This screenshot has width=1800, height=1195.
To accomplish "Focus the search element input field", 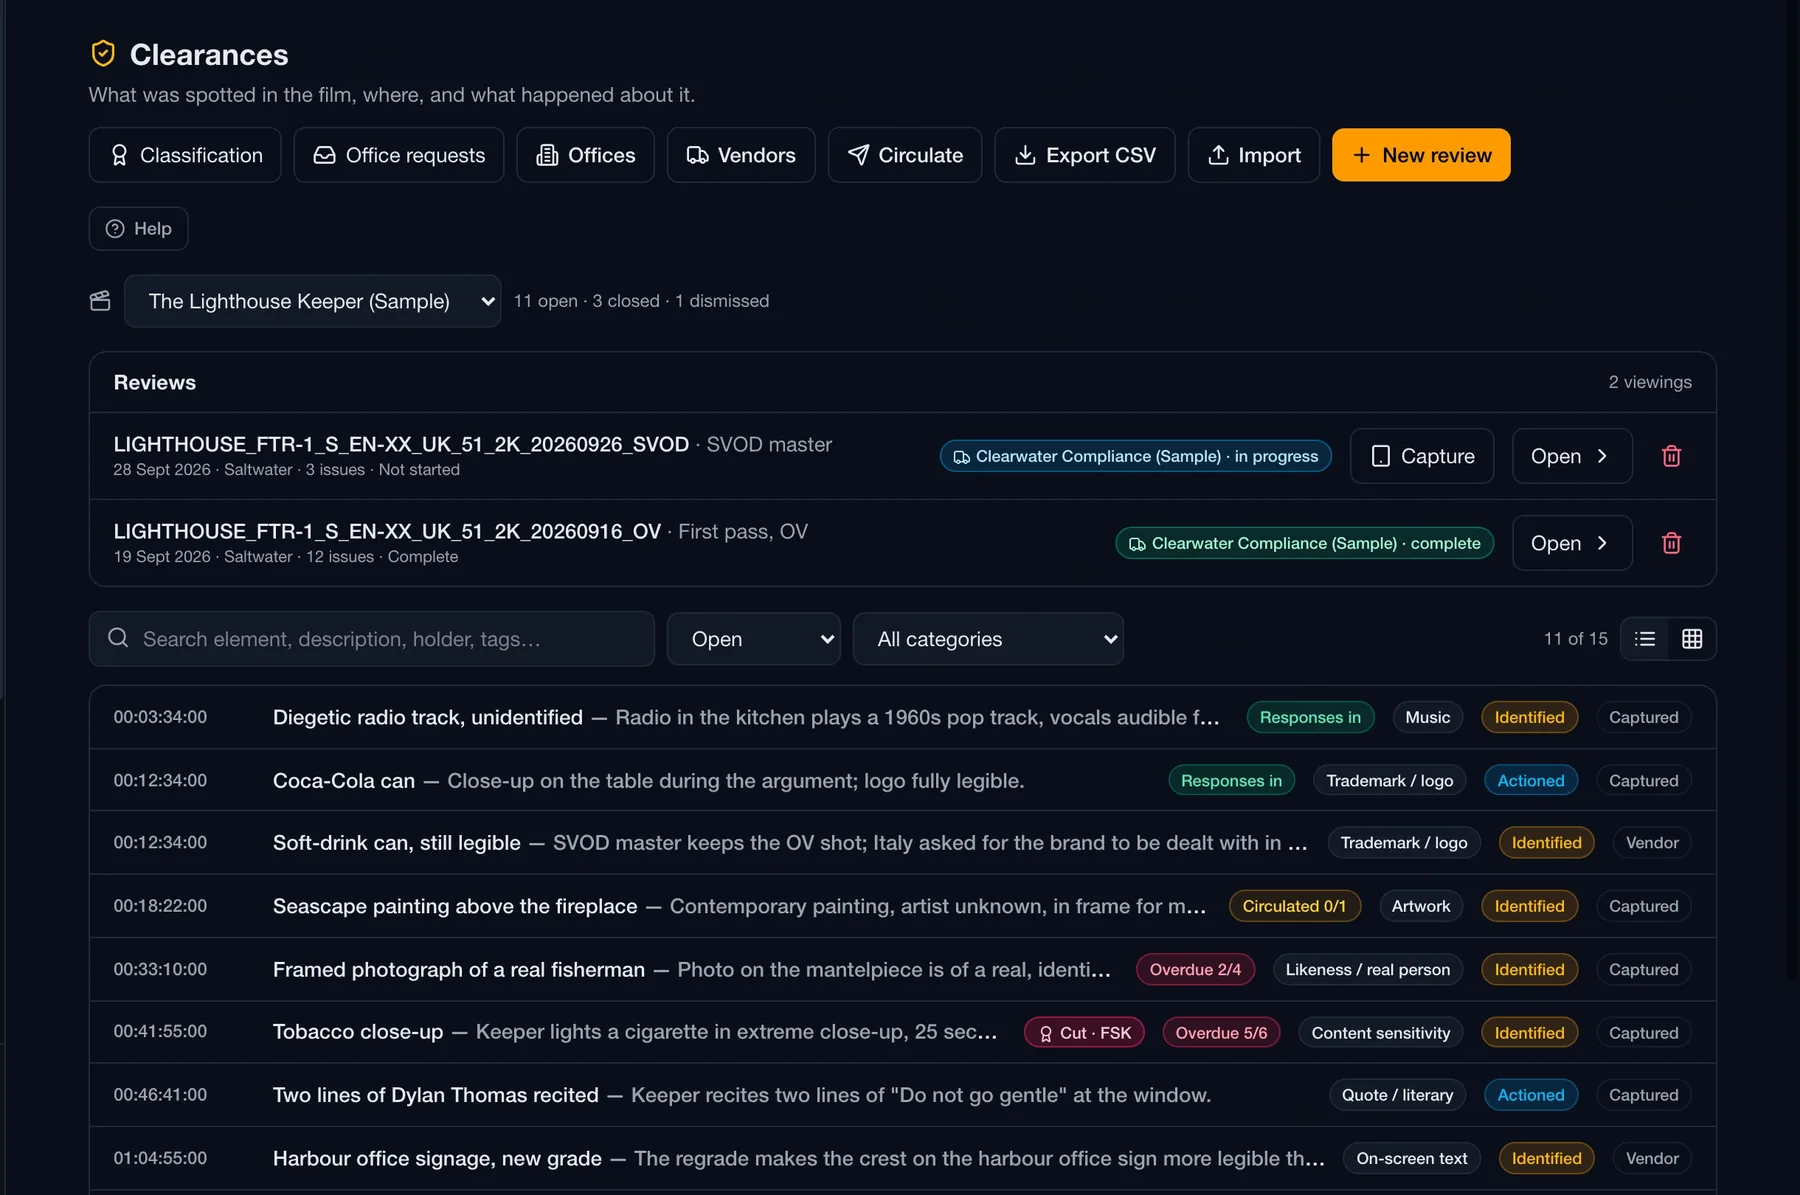I will pyautogui.click(x=372, y=639).
